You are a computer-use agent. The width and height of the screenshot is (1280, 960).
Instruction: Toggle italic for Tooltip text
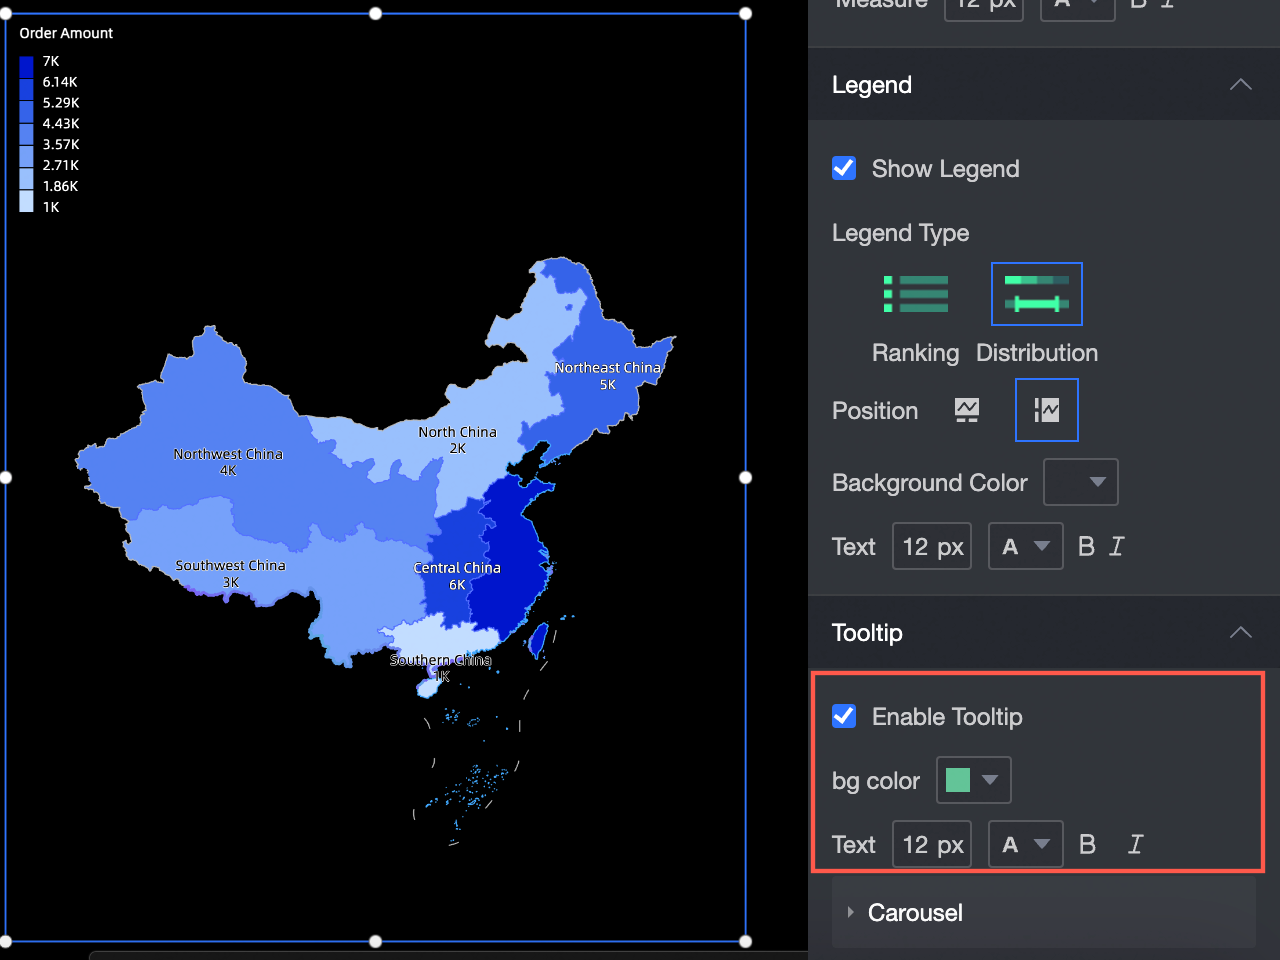[x=1135, y=845]
